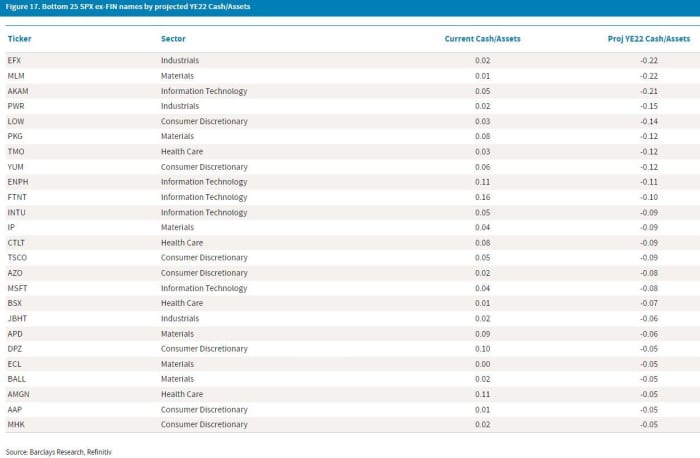Click the DPZ ticker cell

pyautogui.click(x=15, y=349)
